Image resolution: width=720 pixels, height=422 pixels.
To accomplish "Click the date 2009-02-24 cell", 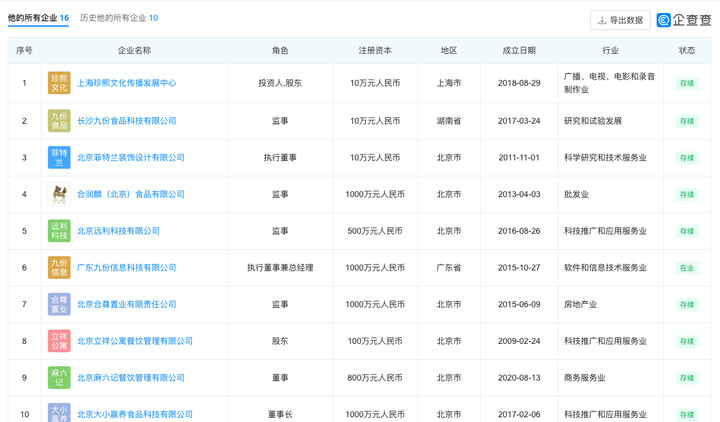I will click(519, 341).
